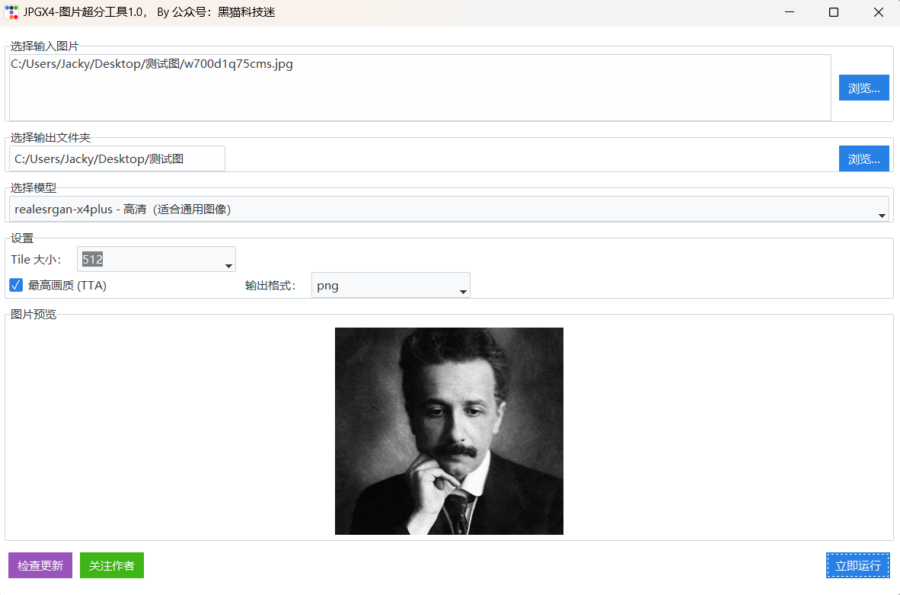Open the realesrgan-x4plus model dropdown
This screenshot has width=900, height=595.
(x=449, y=209)
